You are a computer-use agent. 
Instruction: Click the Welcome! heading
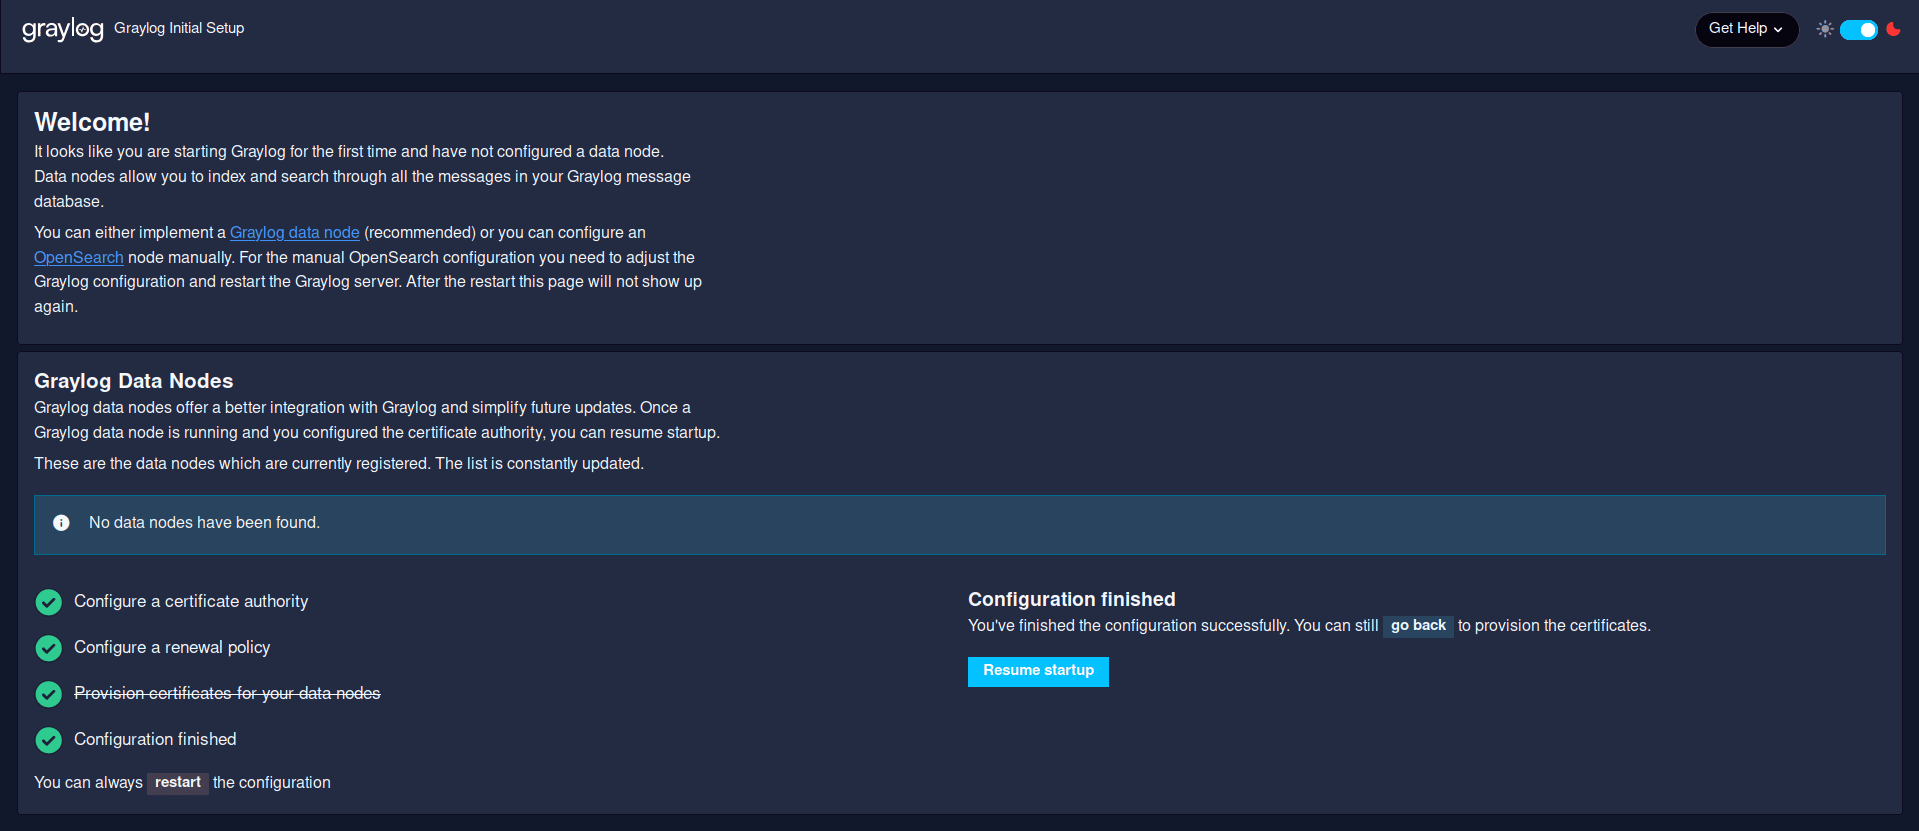[92, 122]
